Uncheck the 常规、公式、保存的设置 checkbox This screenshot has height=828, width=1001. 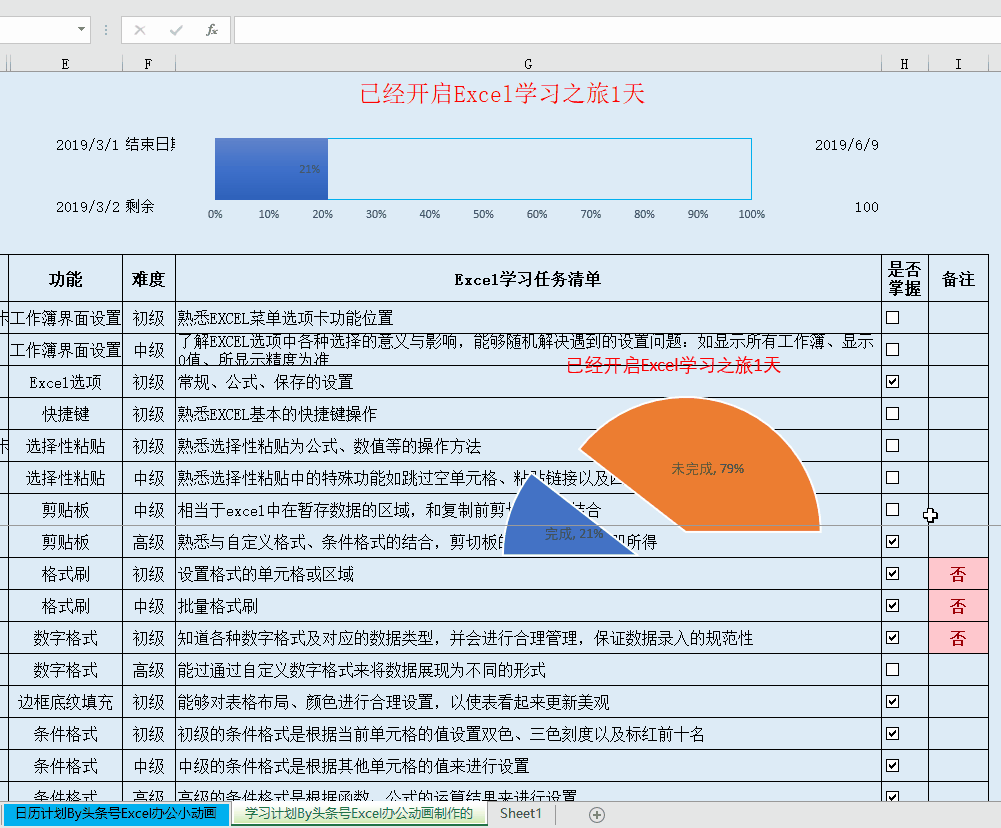(892, 381)
